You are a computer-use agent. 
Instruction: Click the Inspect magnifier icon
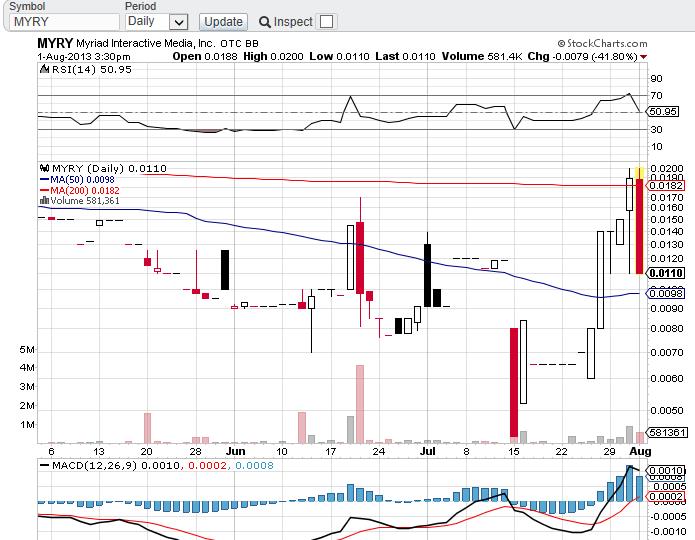[265, 22]
